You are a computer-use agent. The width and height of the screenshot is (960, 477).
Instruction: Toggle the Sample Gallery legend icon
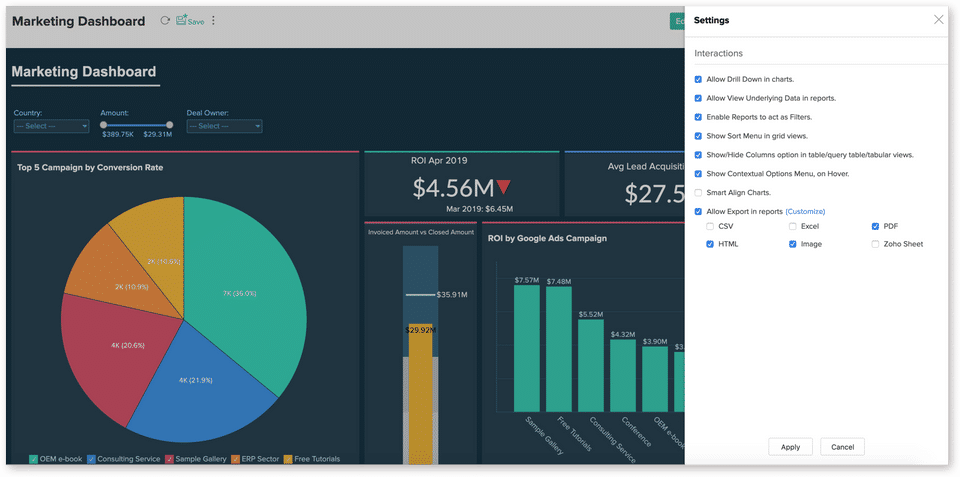(170, 459)
